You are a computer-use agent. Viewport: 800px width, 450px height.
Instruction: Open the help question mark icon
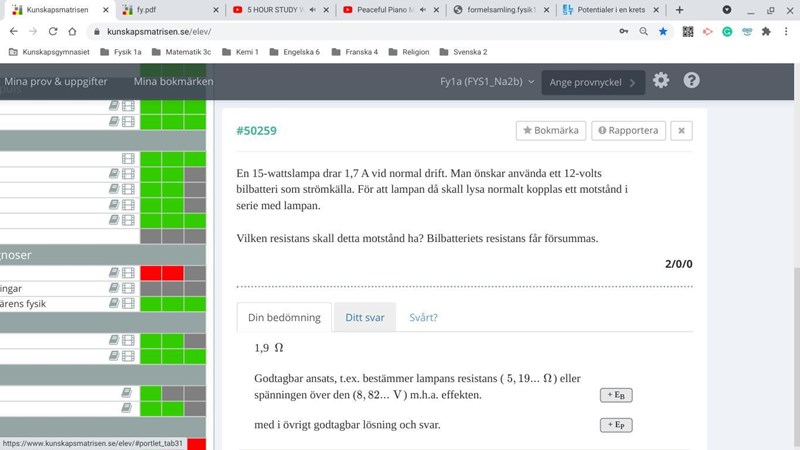pos(691,81)
